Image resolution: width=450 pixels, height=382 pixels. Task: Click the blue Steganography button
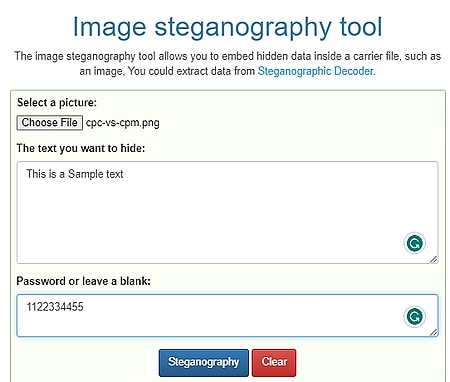[x=204, y=363]
